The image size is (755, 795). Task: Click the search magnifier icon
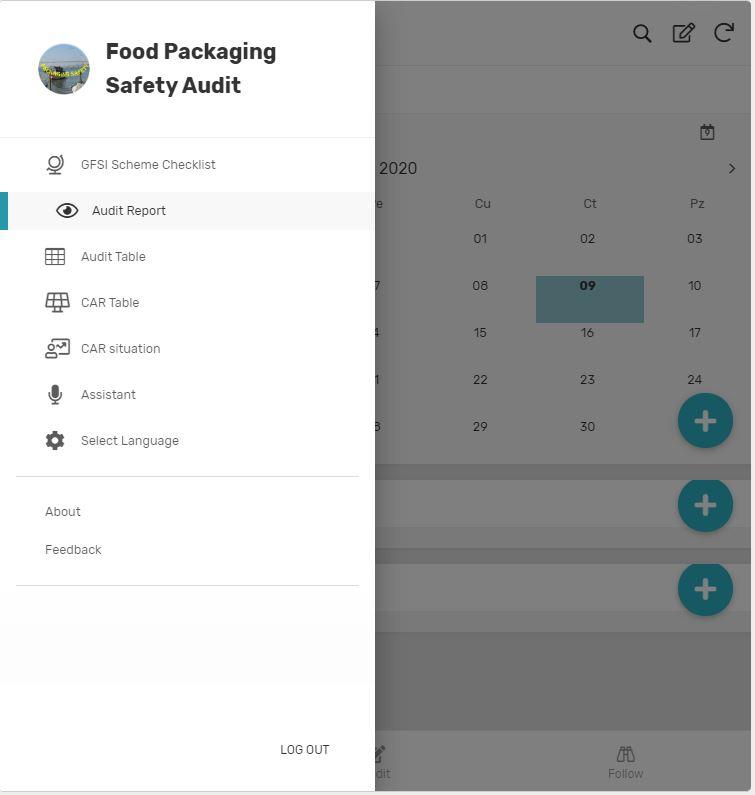click(642, 34)
